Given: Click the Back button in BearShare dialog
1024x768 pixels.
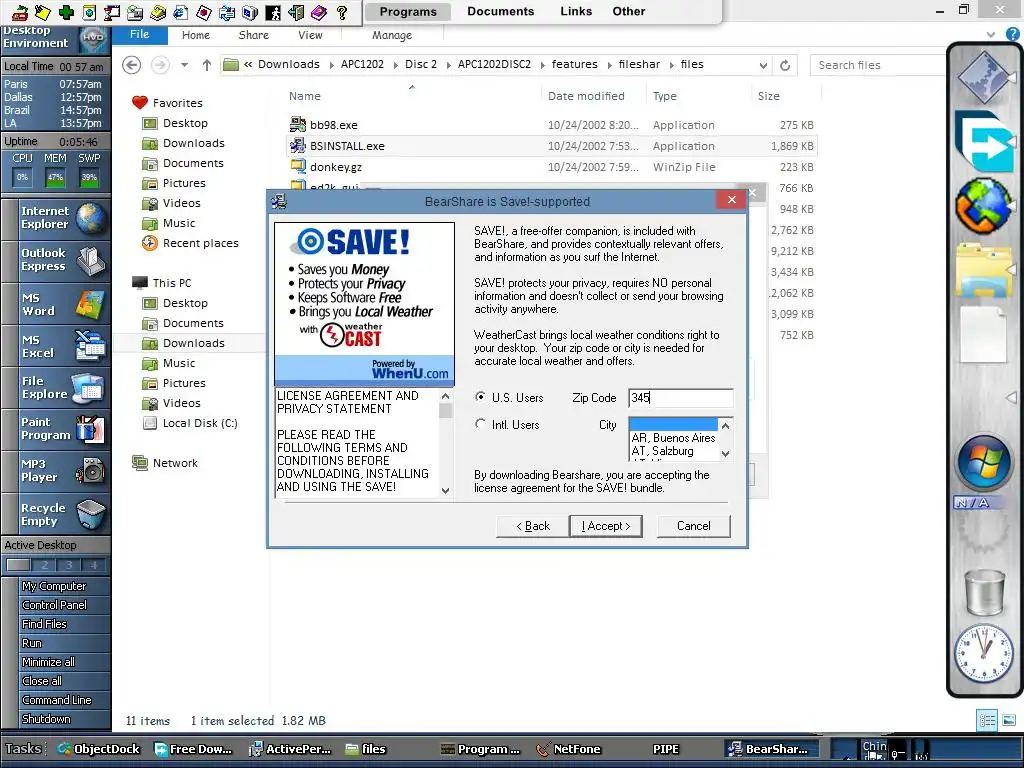Looking at the screenshot, I should (x=532, y=526).
